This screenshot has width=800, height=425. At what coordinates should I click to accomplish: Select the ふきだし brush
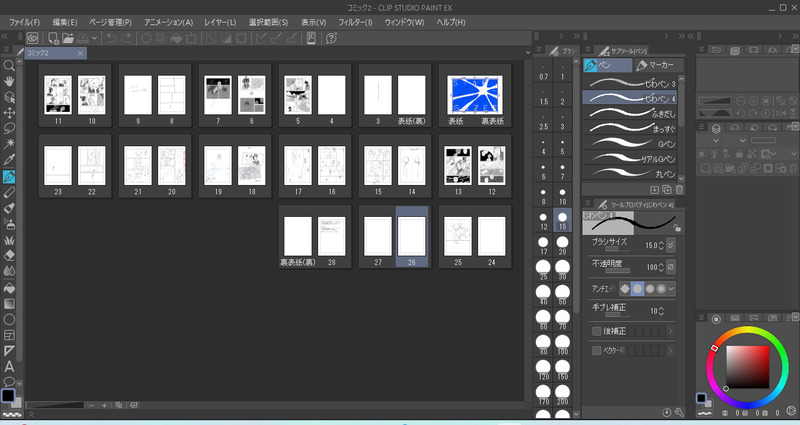[630, 113]
